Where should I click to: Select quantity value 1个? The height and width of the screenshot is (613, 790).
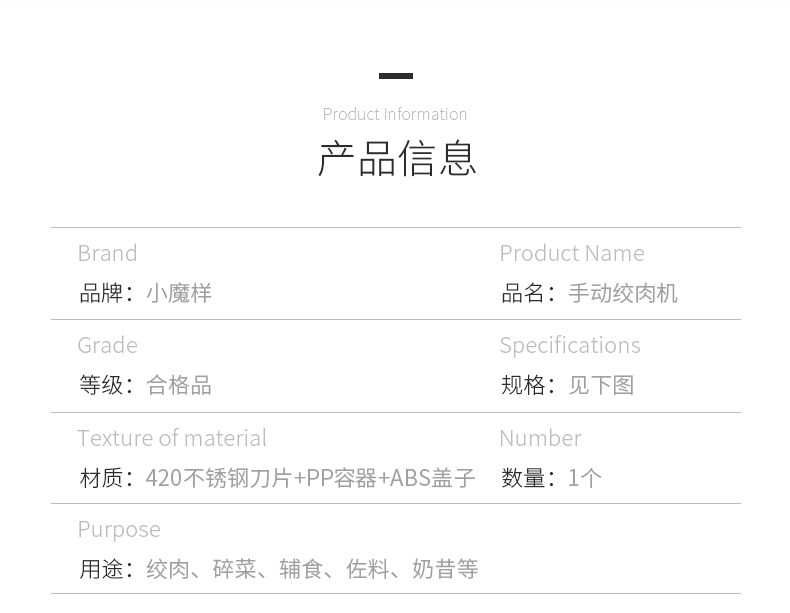[x=585, y=478]
